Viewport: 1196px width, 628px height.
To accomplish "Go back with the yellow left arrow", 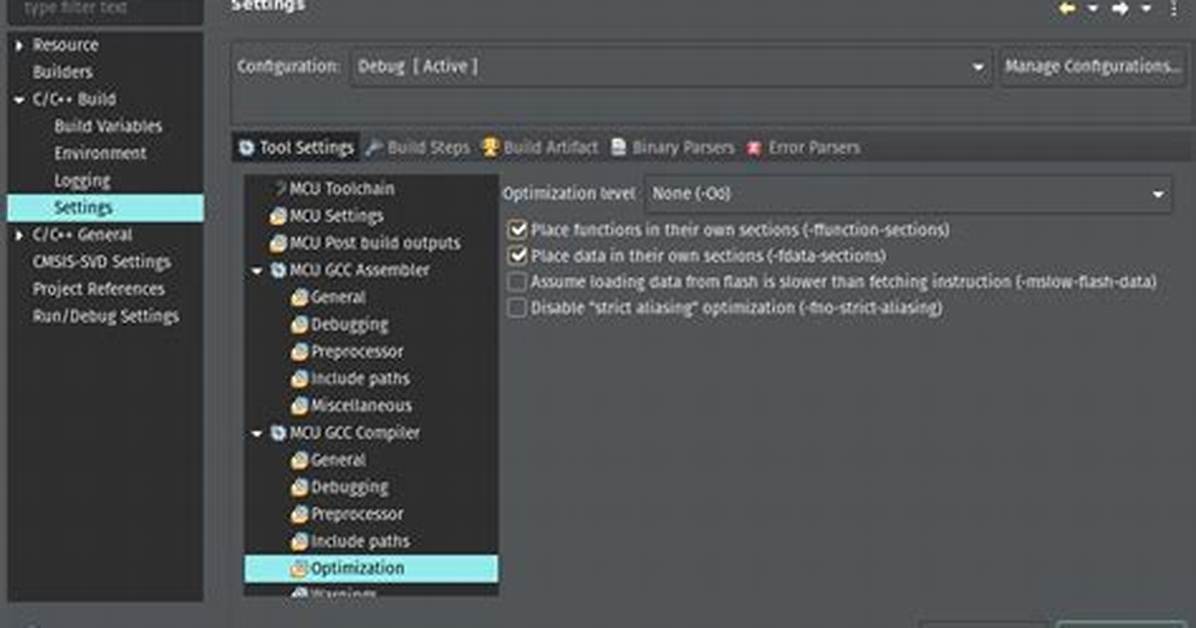I will tap(1067, 8).
